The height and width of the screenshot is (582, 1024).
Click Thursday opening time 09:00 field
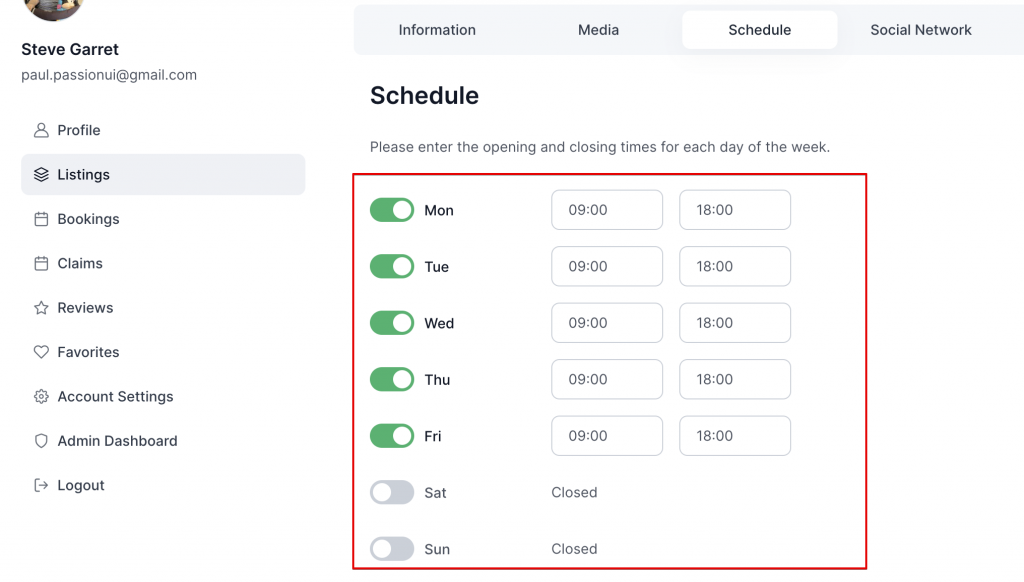(x=607, y=380)
